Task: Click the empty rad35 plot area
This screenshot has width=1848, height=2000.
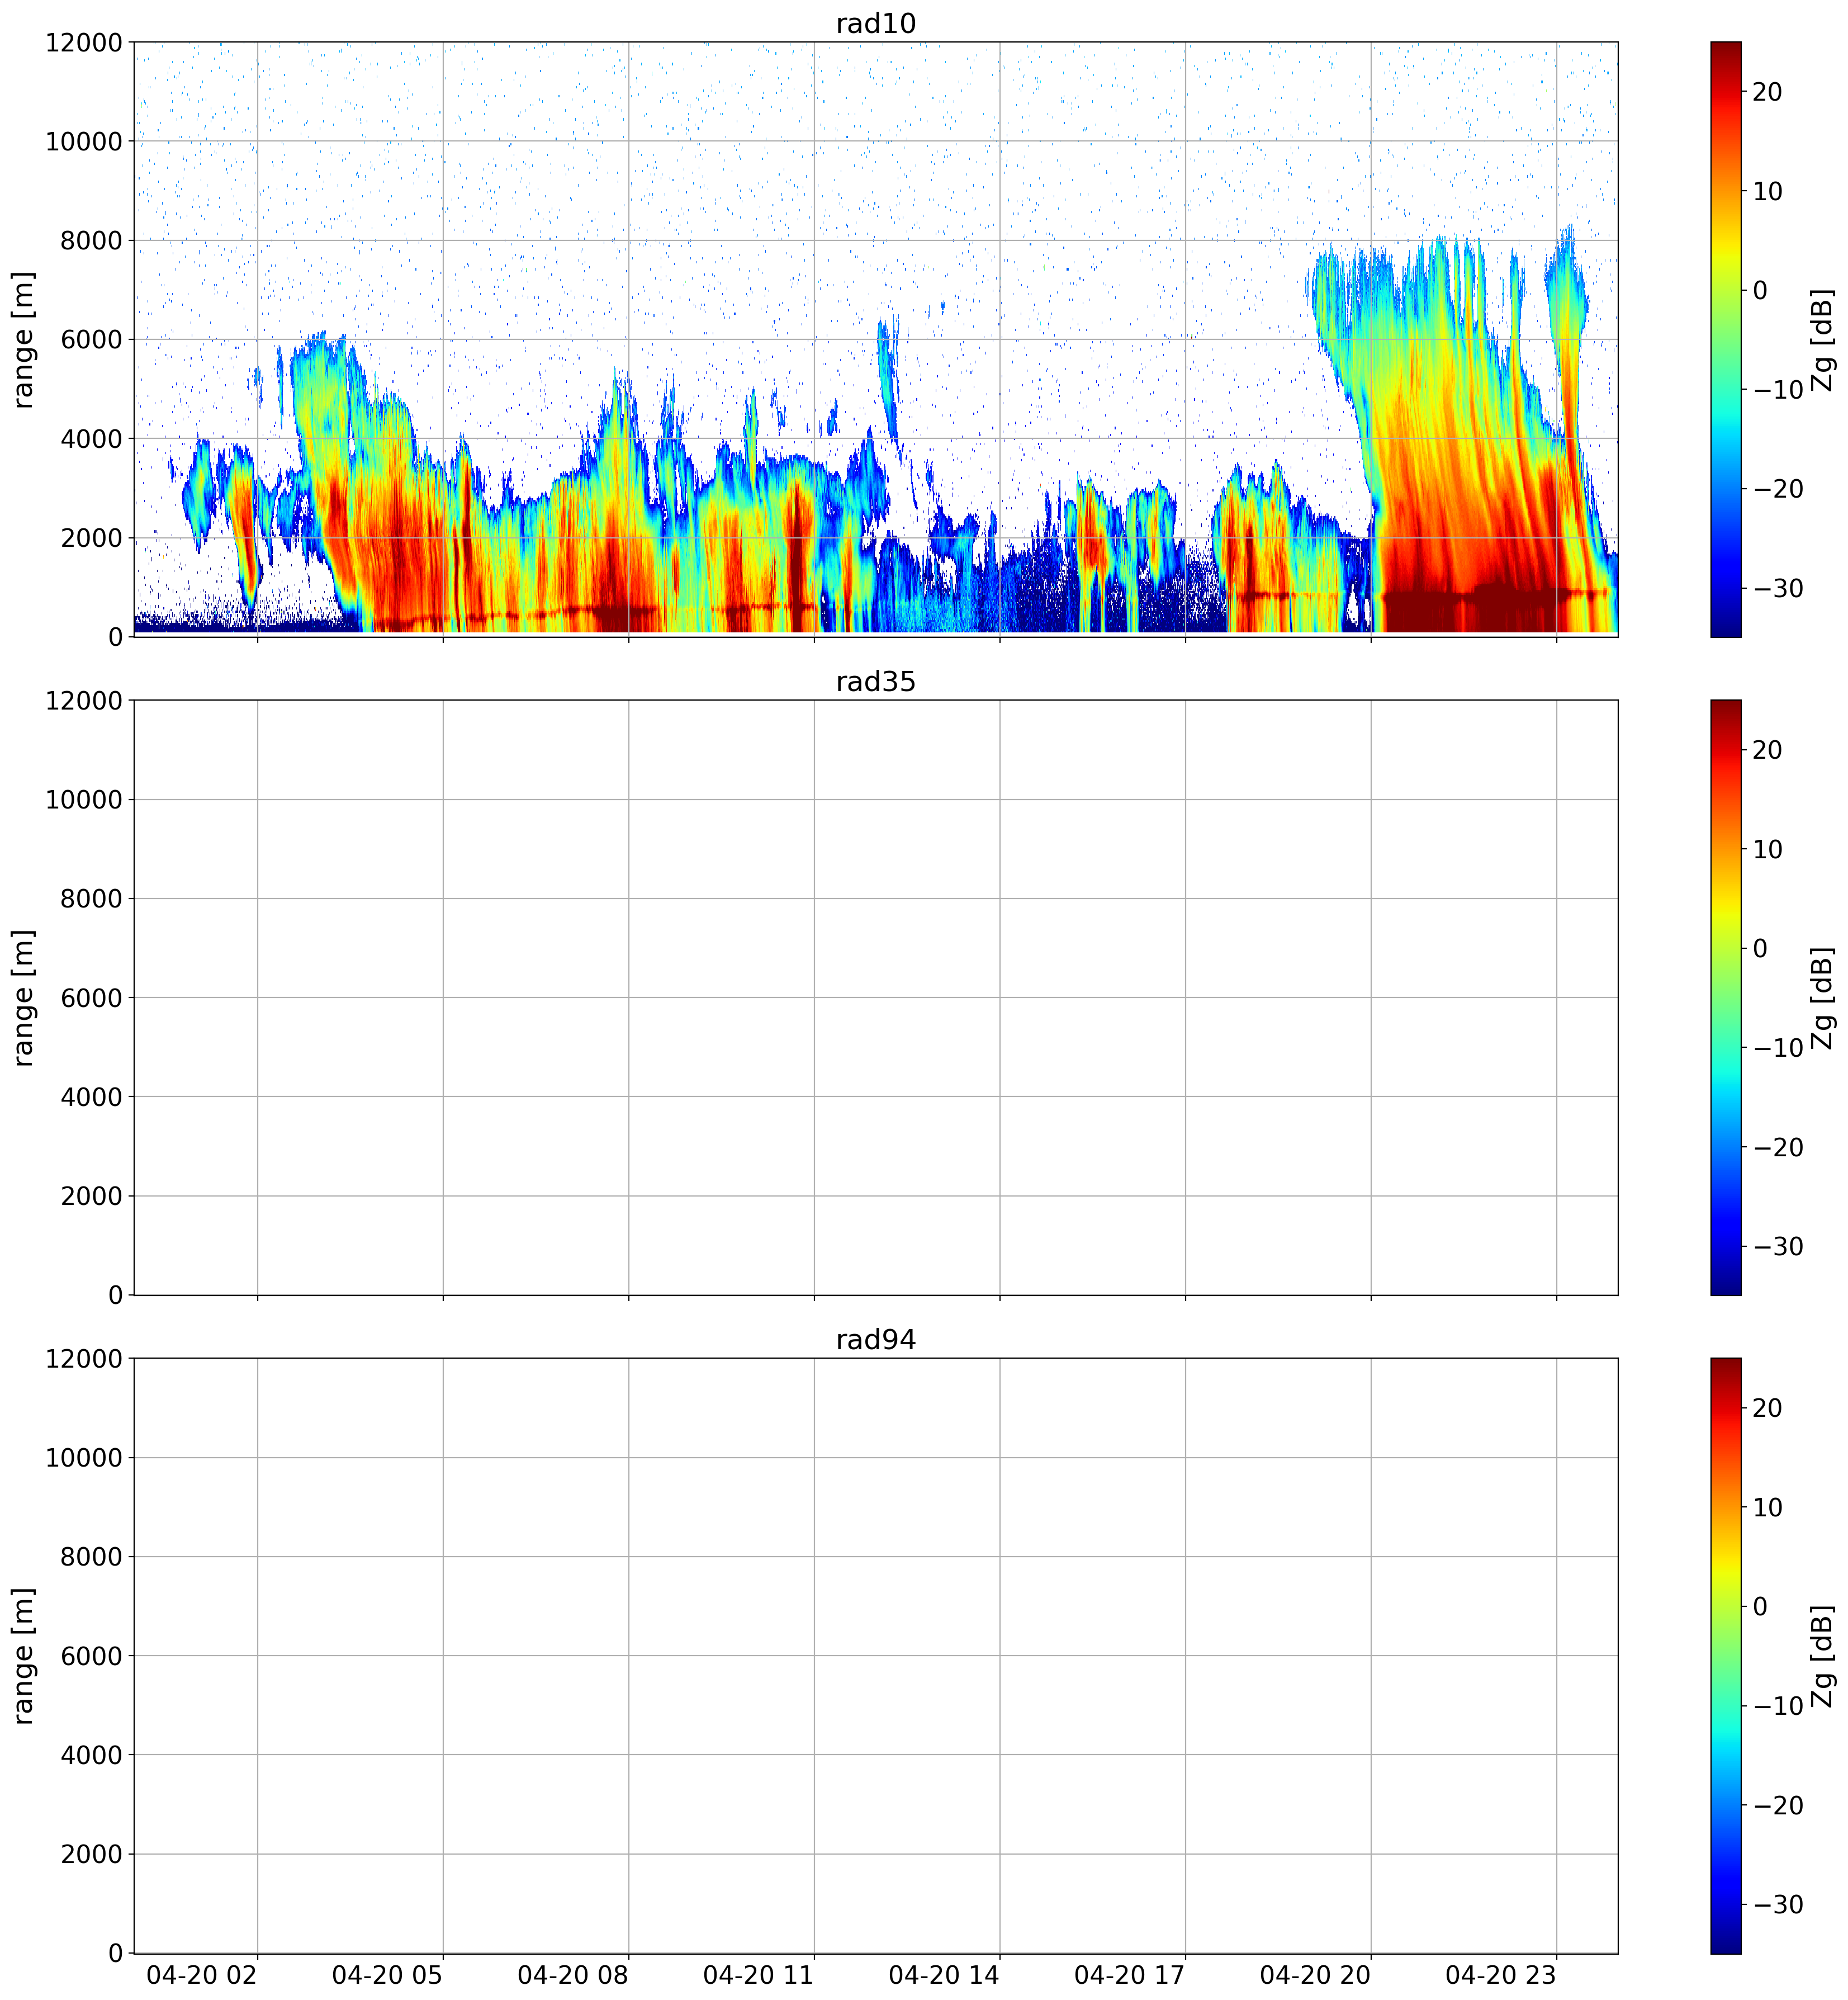Action: click(x=876, y=997)
